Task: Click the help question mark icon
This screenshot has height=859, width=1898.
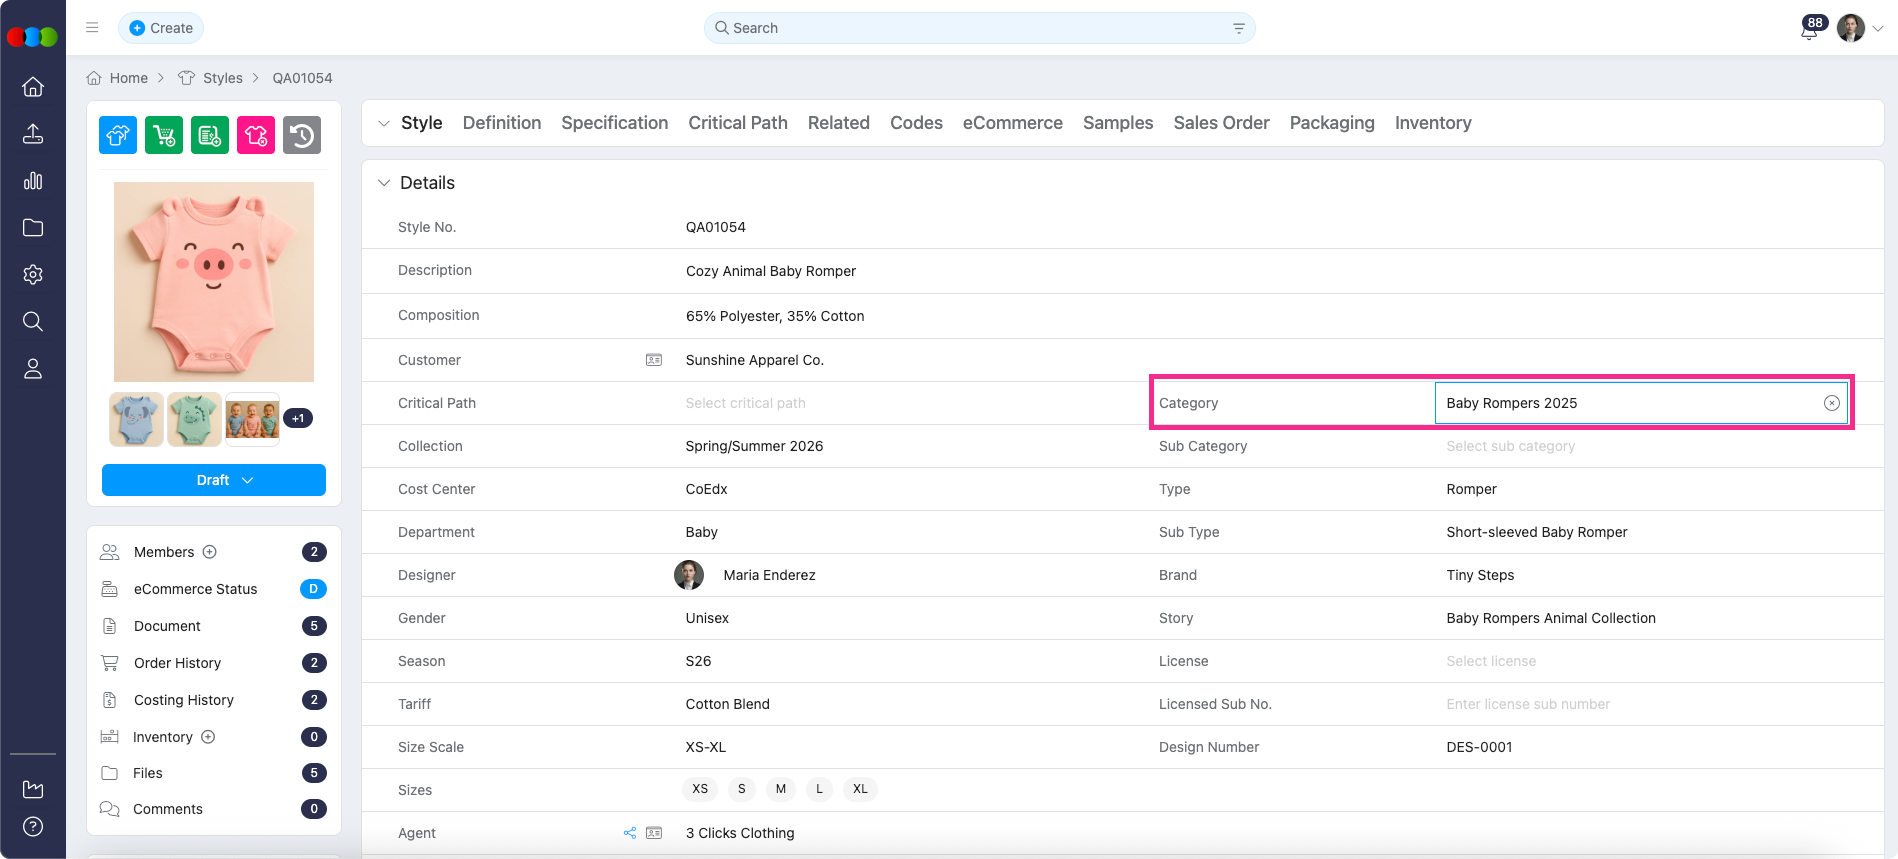Action: [x=33, y=827]
